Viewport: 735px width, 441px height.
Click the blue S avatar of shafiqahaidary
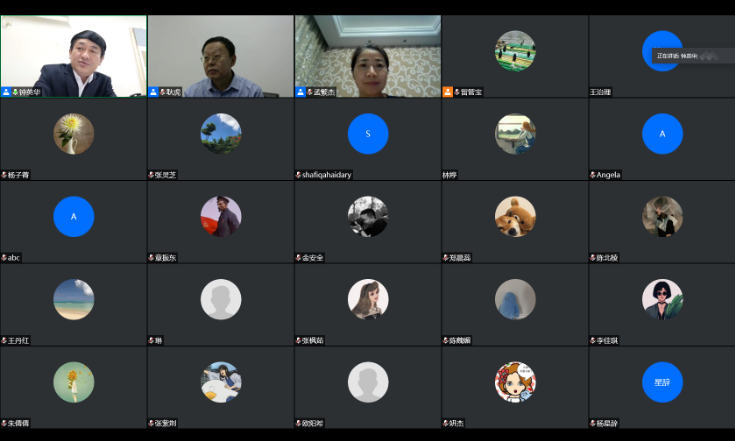[367, 133]
